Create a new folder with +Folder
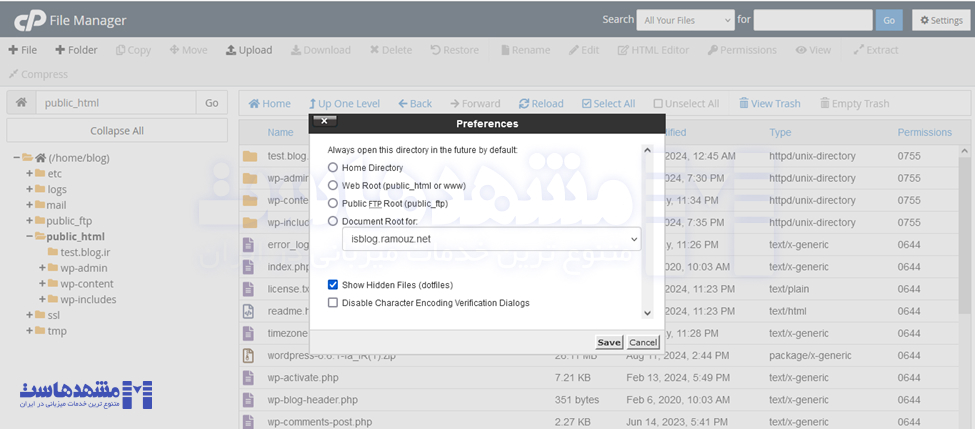The width and height of the screenshot is (975, 429). pyautogui.click(x=76, y=50)
